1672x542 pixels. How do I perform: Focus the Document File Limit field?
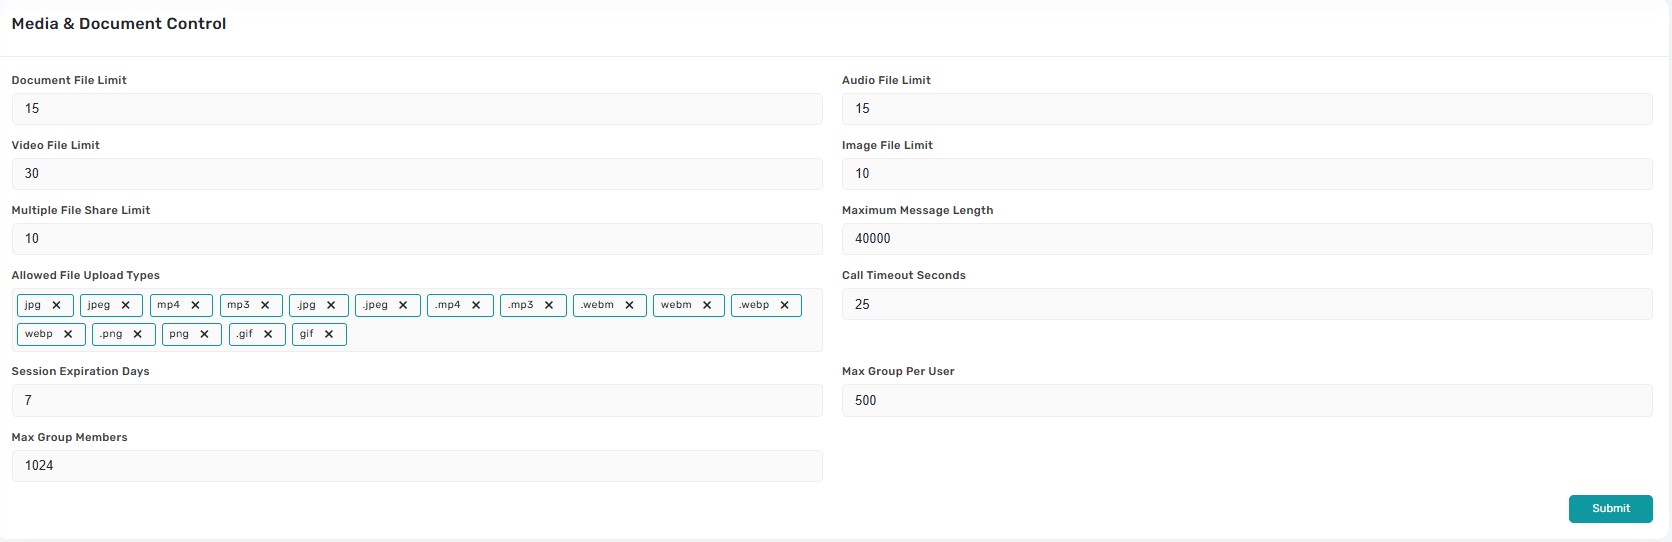(x=416, y=109)
